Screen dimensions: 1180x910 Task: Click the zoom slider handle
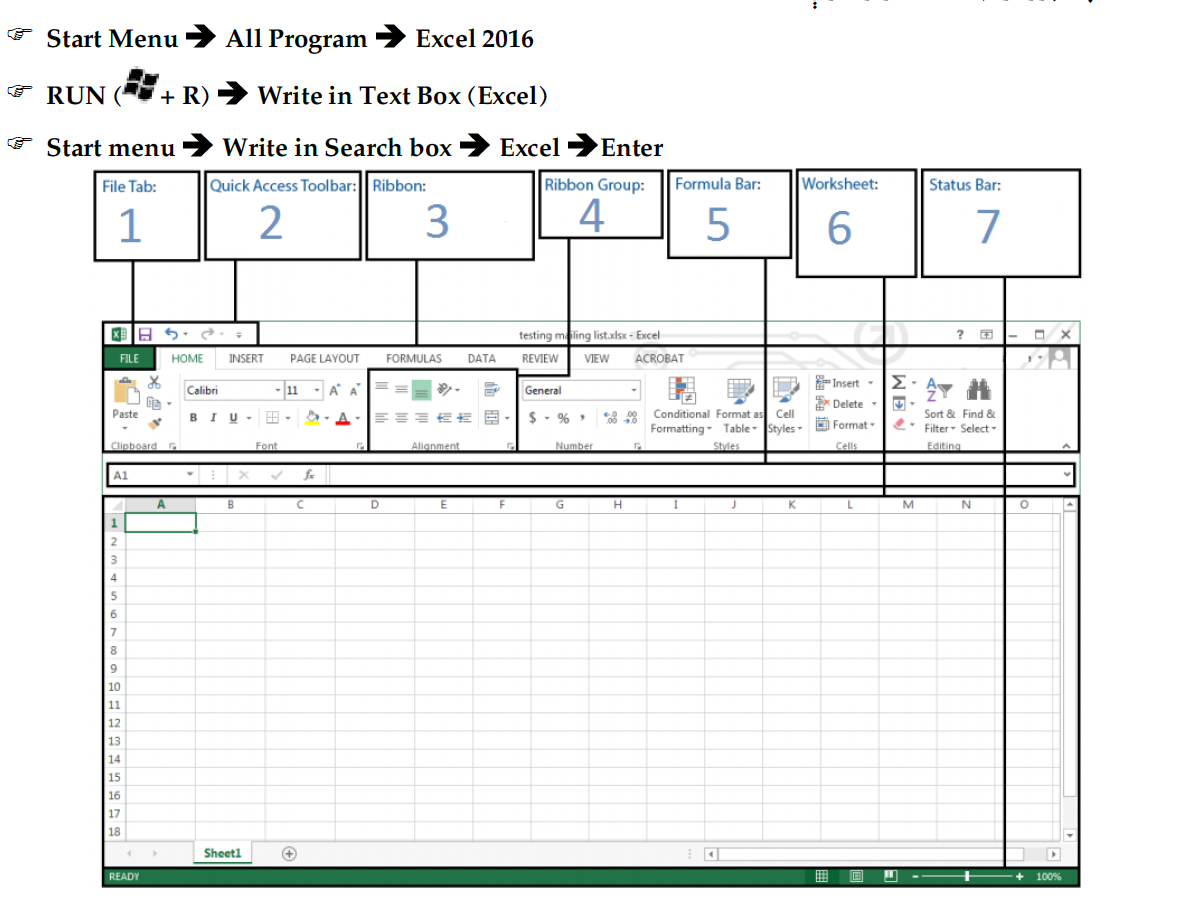pyautogui.click(x=967, y=876)
